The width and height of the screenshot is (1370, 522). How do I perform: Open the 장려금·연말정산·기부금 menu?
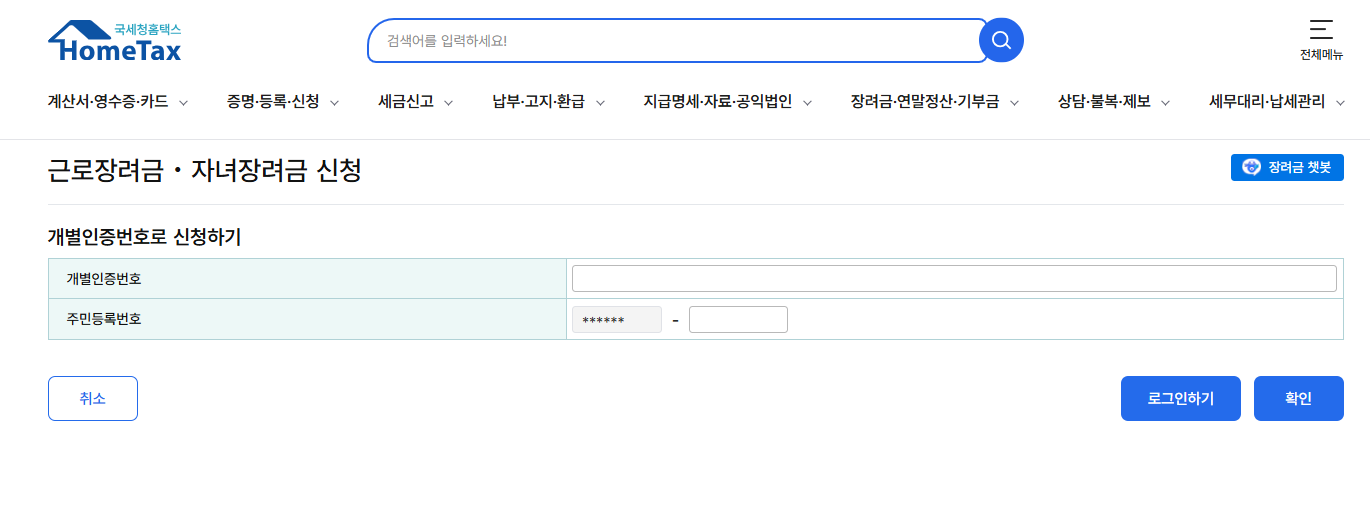click(x=925, y=101)
